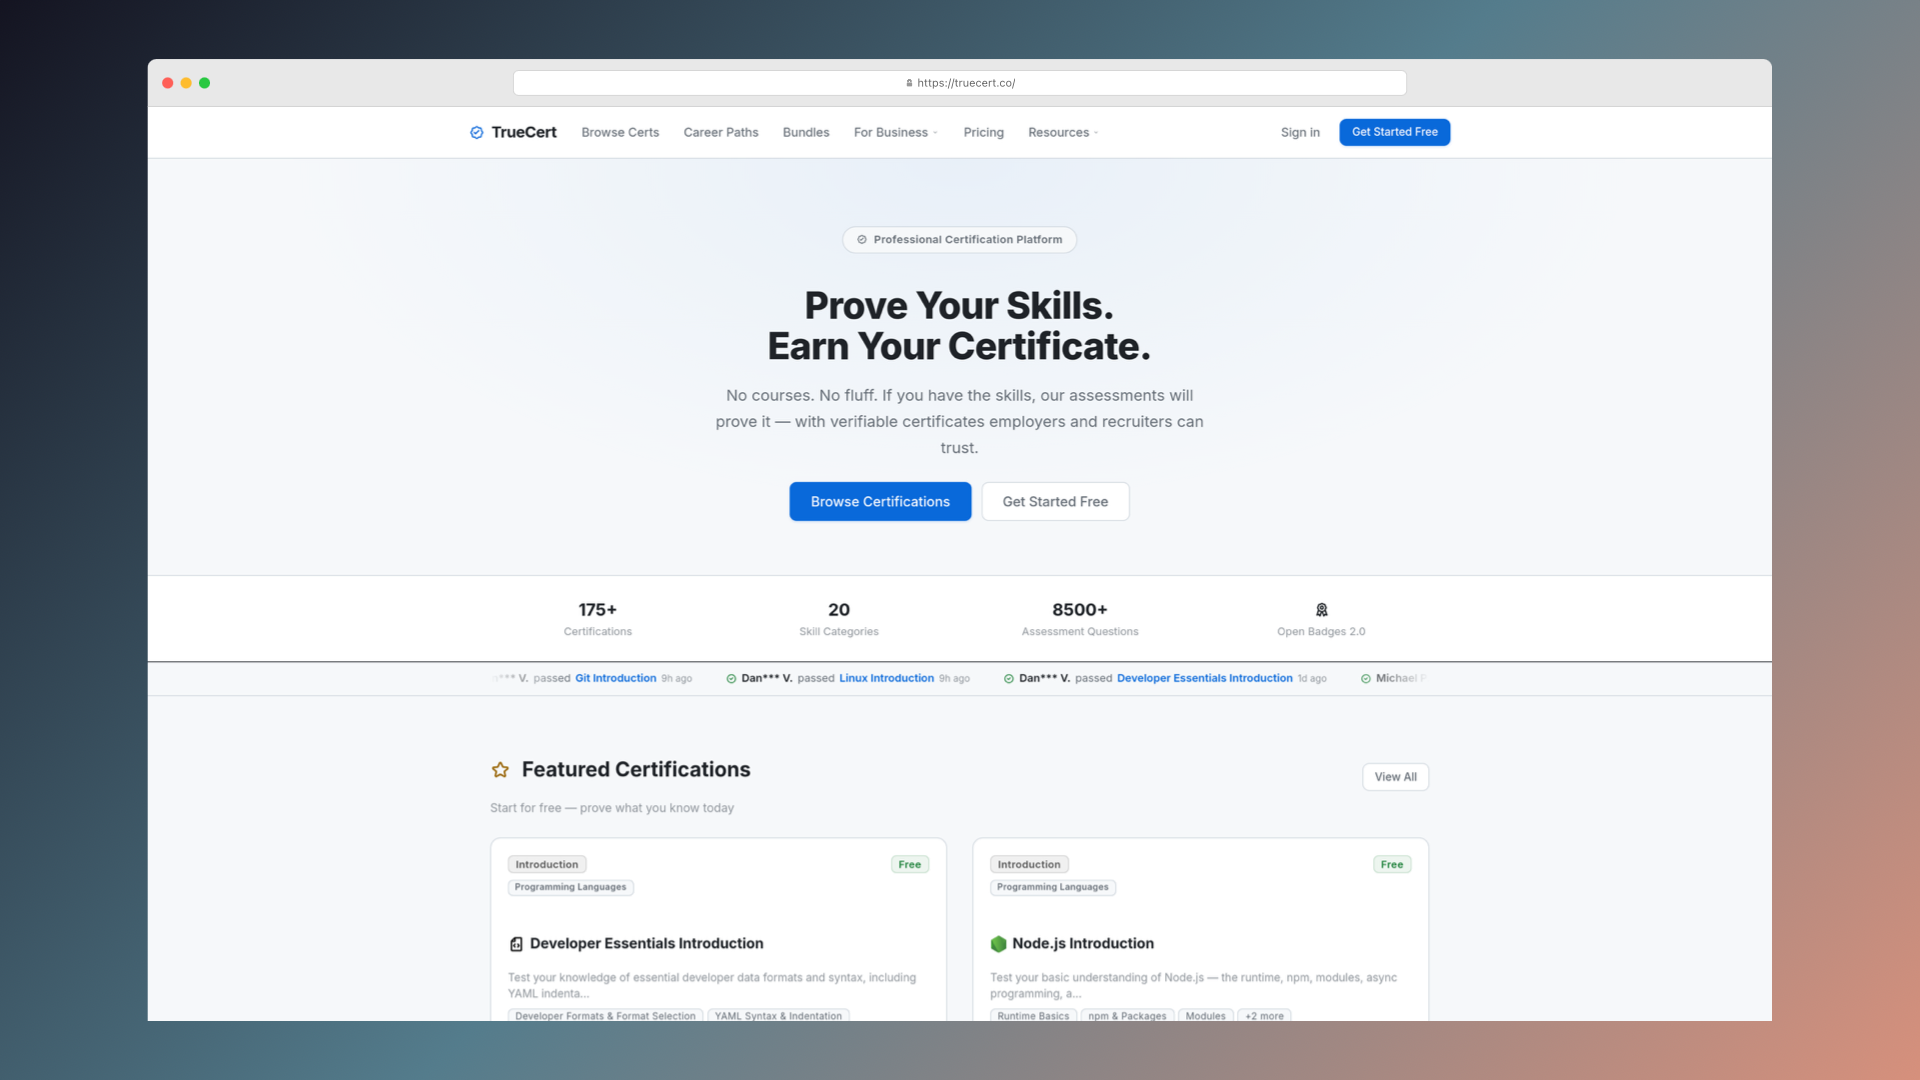Open Browse Certs in the navigation

[620, 132]
